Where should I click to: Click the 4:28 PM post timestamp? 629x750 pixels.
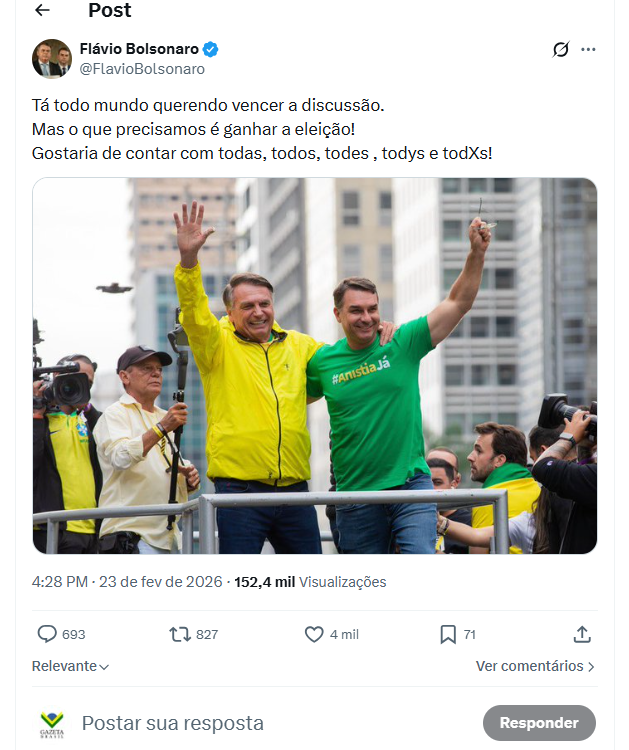click(x=60, y=582)
